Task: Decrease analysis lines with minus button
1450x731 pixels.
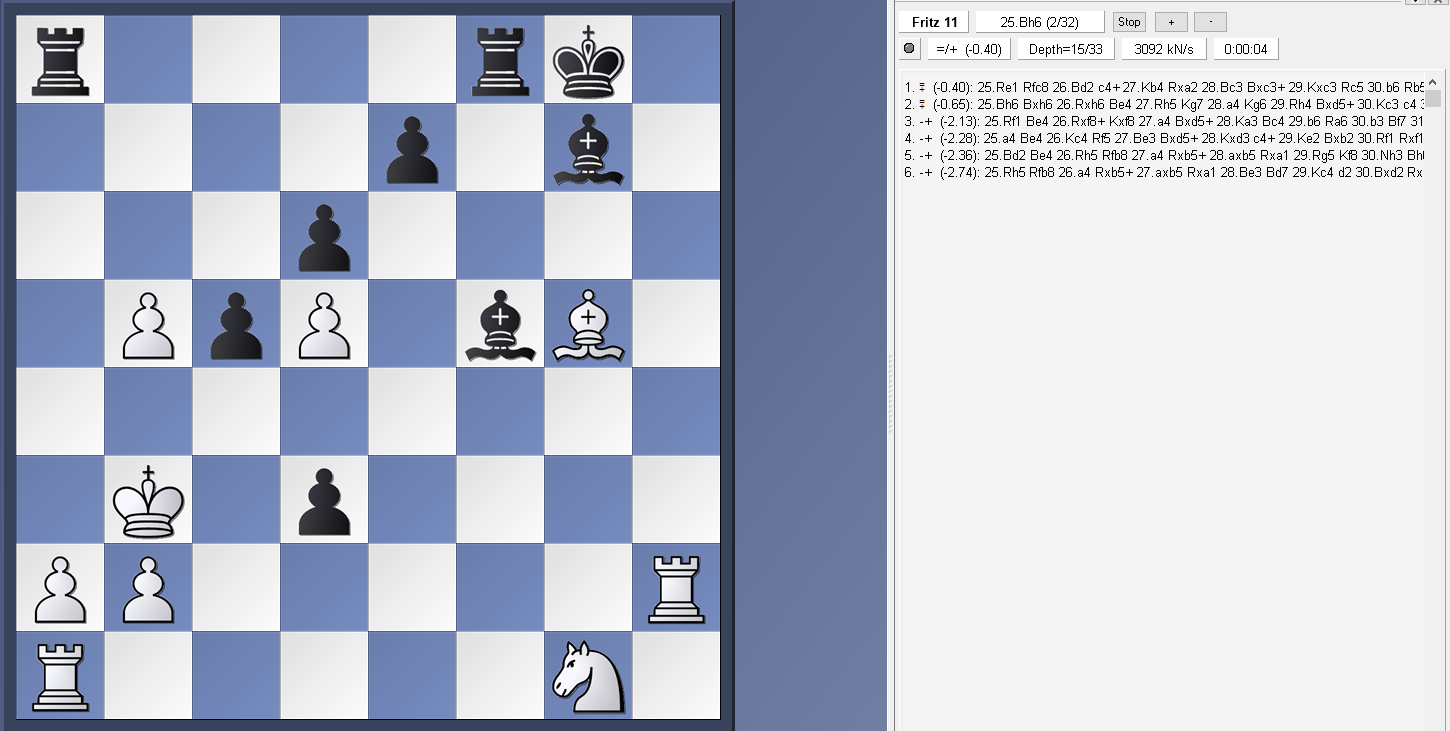Action: [1209, 22]
